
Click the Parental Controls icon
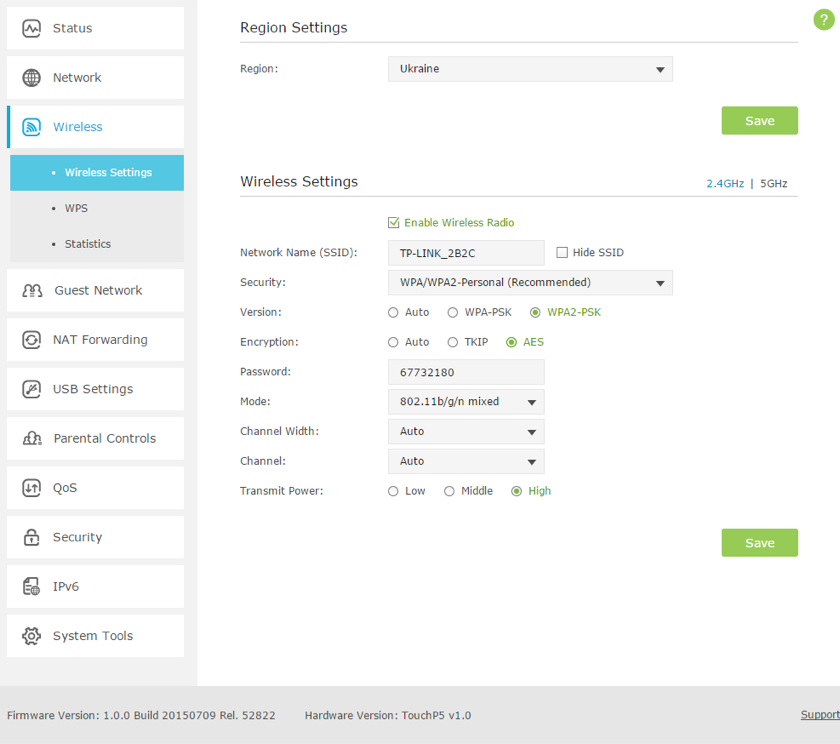point(32,438)
